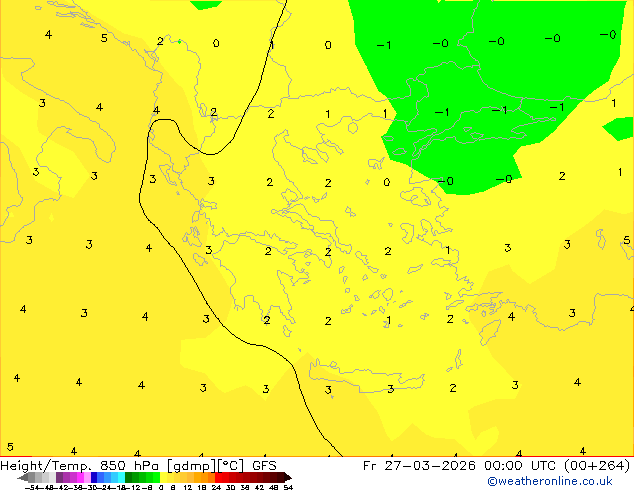
Task: Click the '[gdmp]' unit label in title
Action: [x=191, y=466]
